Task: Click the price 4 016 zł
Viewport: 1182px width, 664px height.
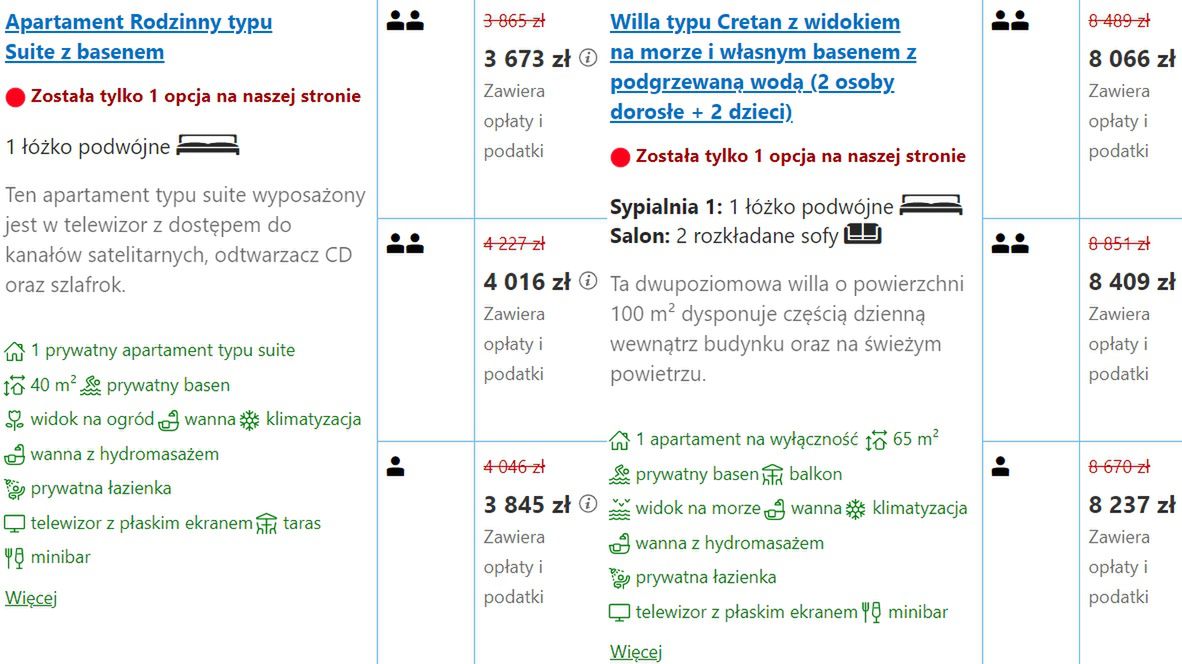Action: pyautogui.click(x=527, y=282)
